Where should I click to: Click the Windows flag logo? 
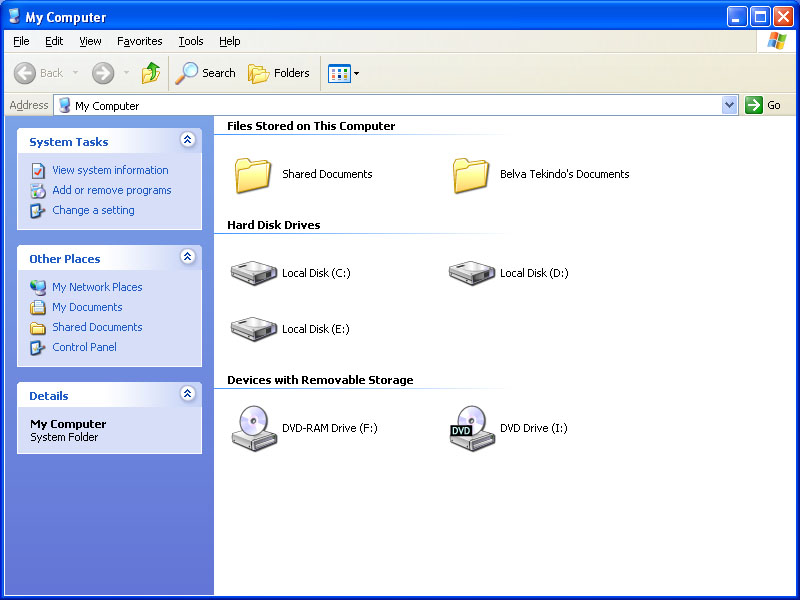pyautogui.click(x=777, y=41)
